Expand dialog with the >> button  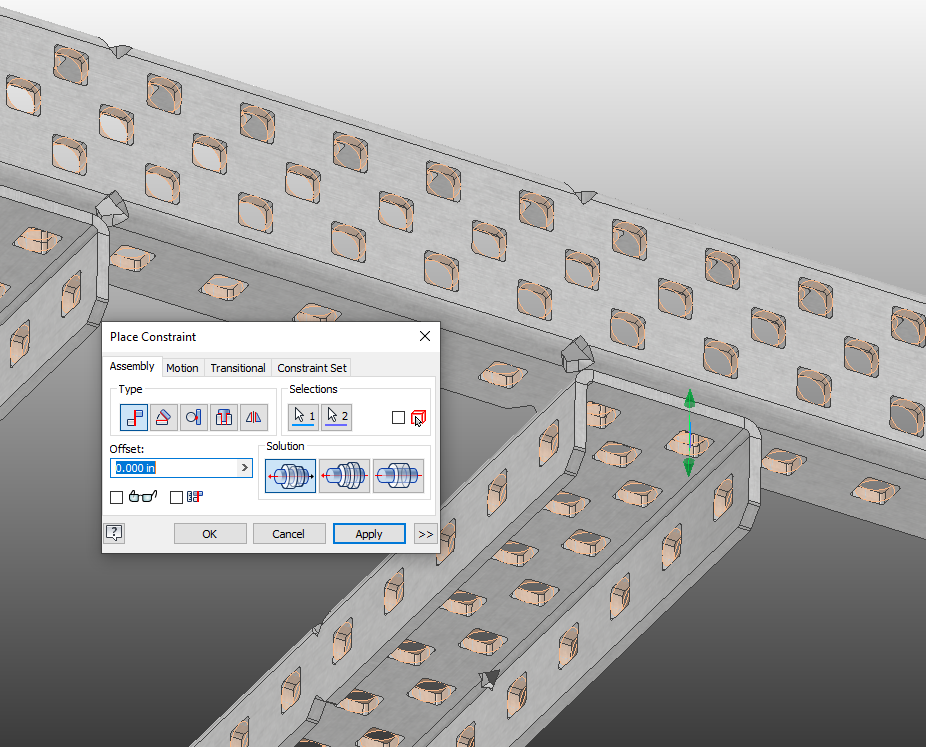[425, 534]
